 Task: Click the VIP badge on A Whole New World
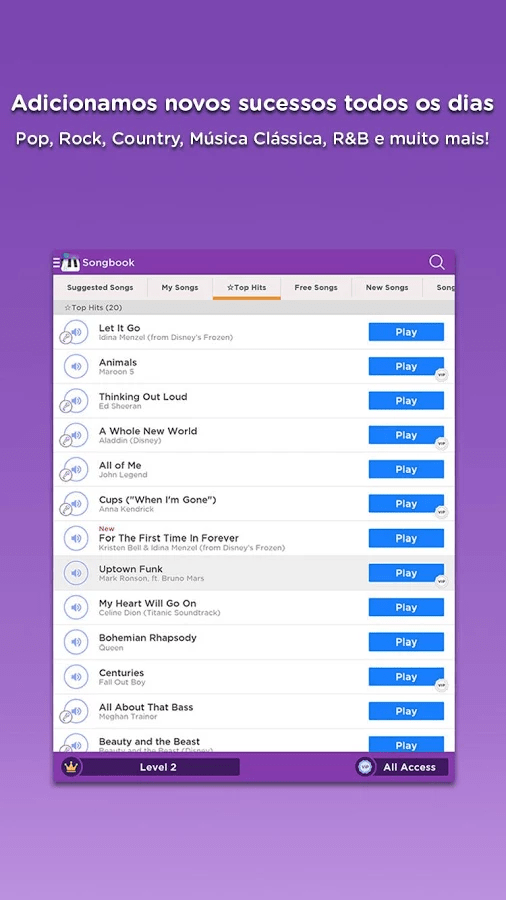tap(441, 444)
